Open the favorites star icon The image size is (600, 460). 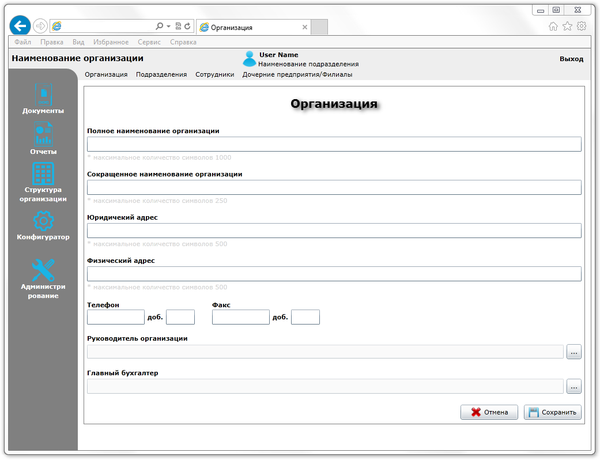point(567,26)
